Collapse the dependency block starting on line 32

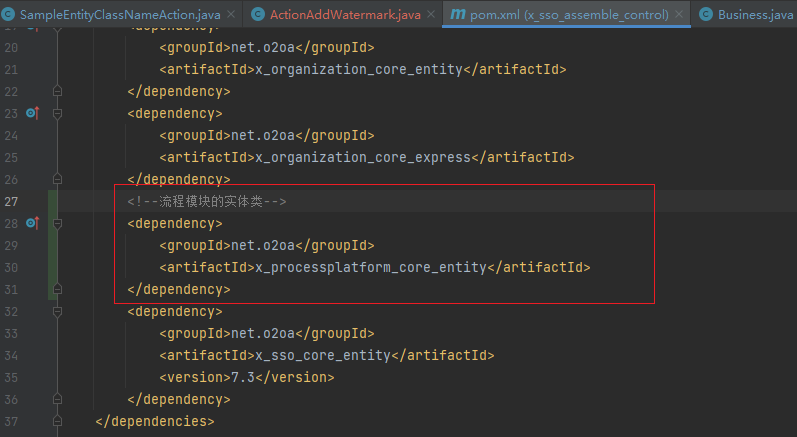coord(57,311)
